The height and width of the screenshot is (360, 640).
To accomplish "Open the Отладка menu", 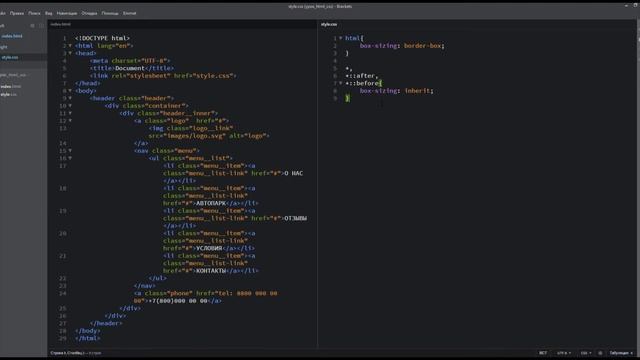I will coord(89,13).
